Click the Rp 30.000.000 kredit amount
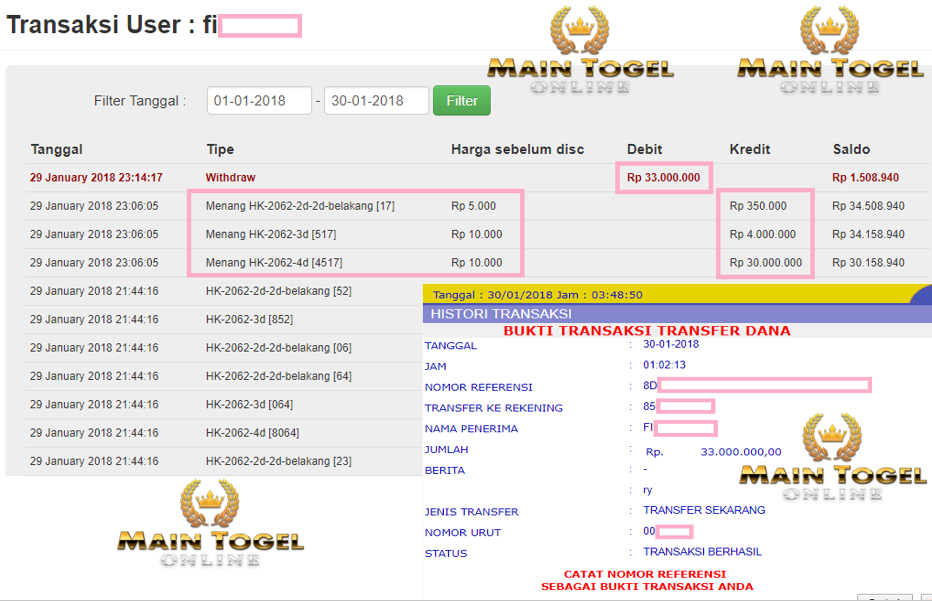932x601 pixels. click(x=765, y=263)
